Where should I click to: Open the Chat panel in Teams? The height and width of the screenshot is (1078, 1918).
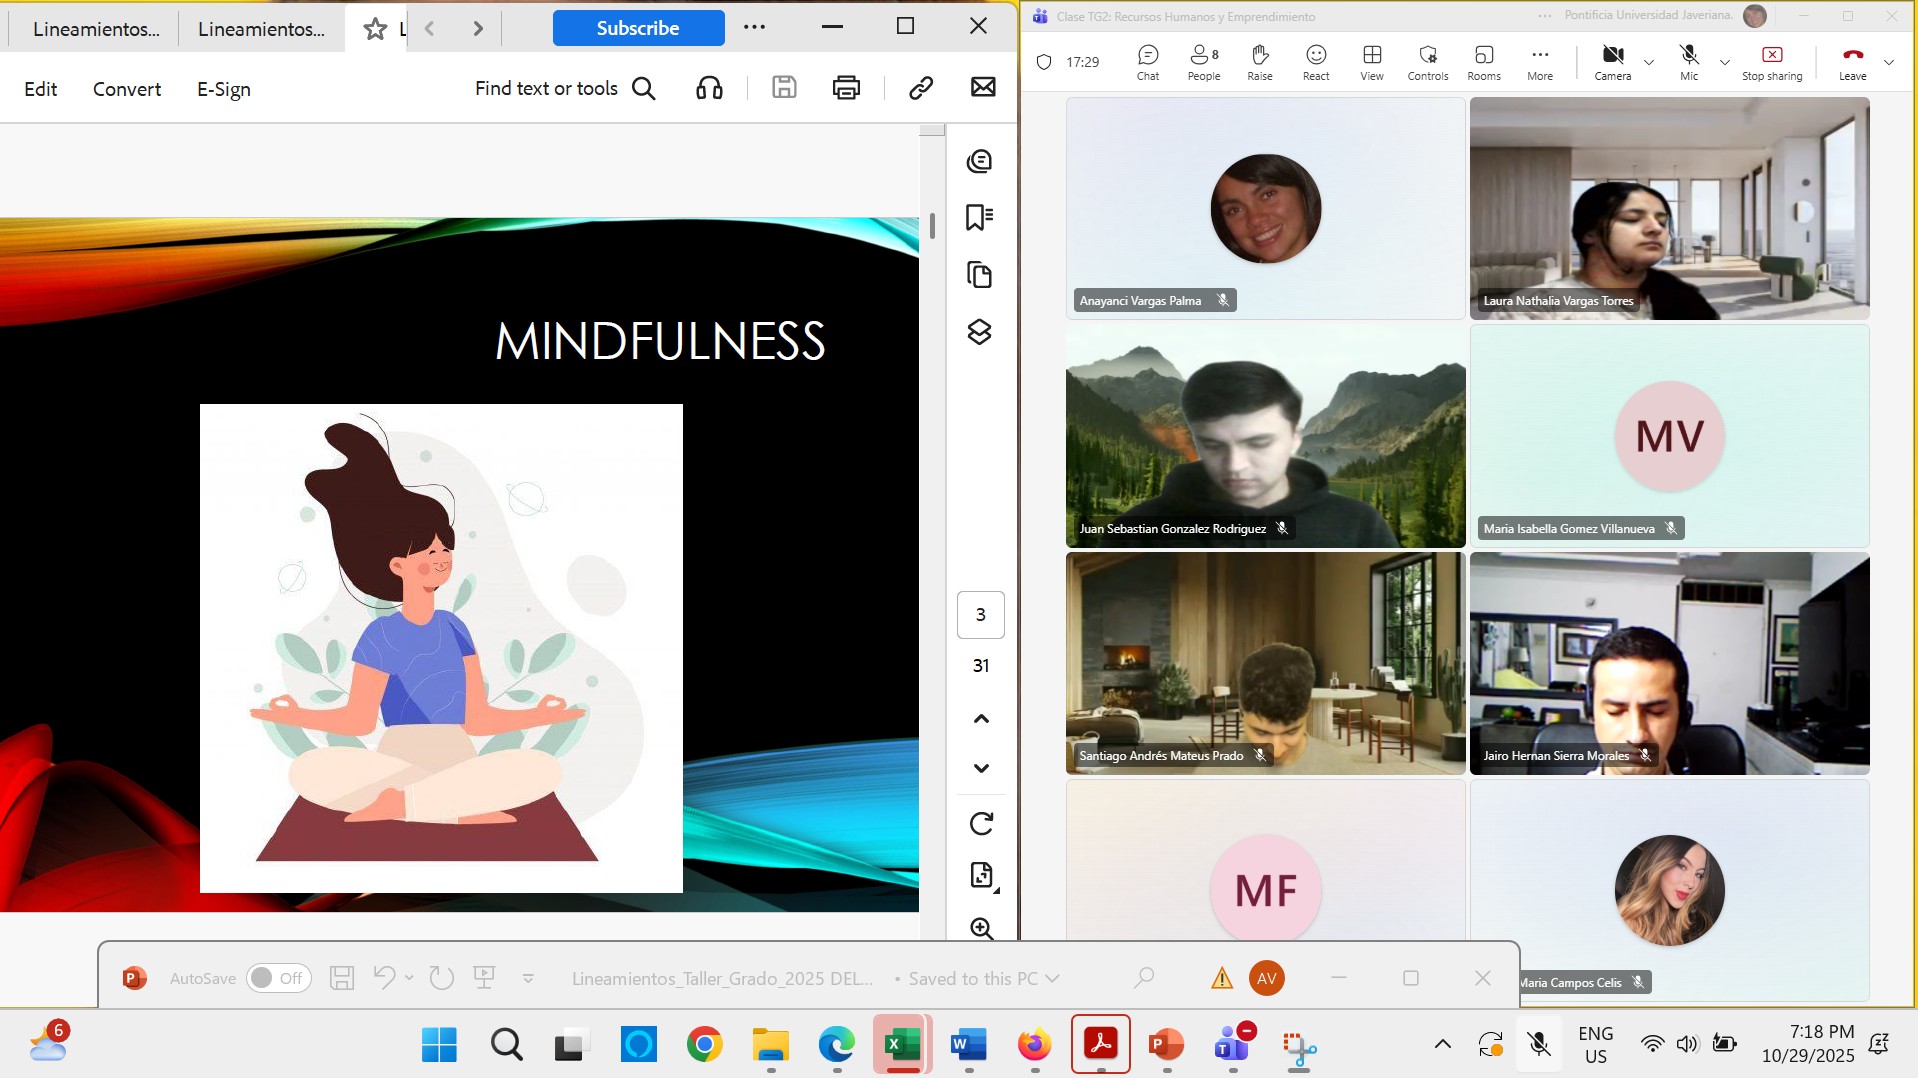click(x=1148, y=61)
